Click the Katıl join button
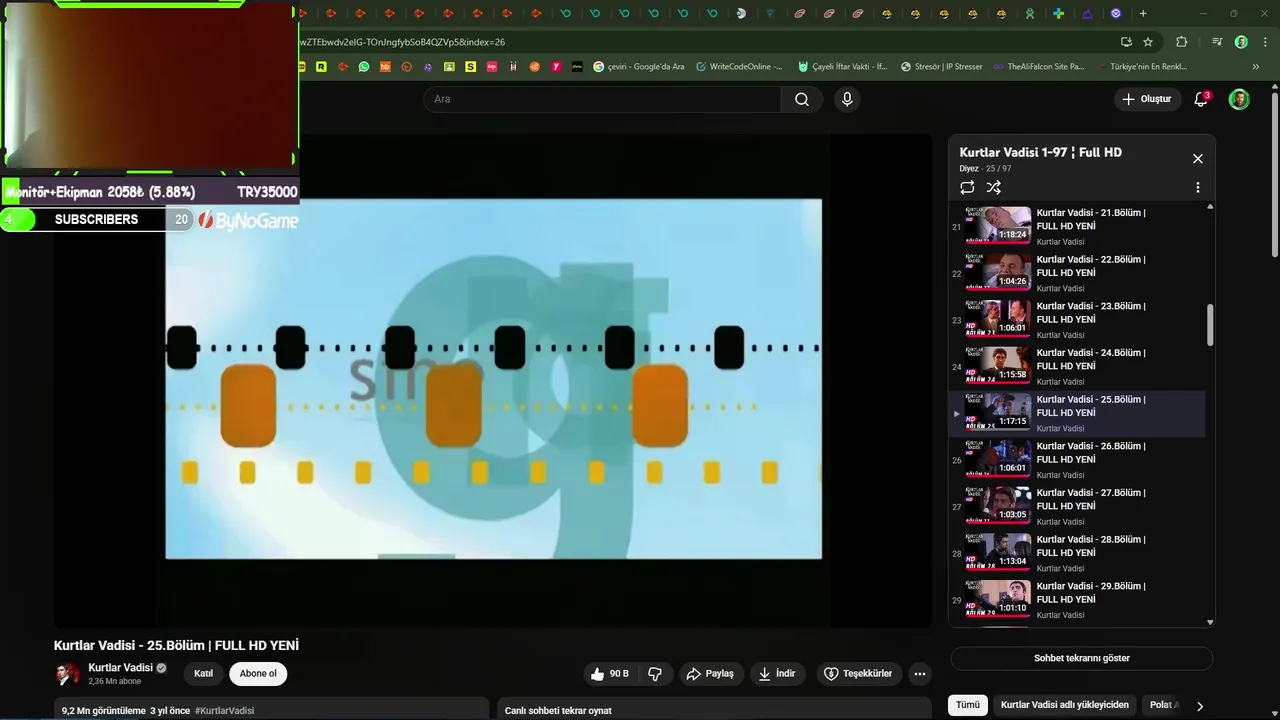This screenshot has width=1280, height=720. click(x=203, y=673)
